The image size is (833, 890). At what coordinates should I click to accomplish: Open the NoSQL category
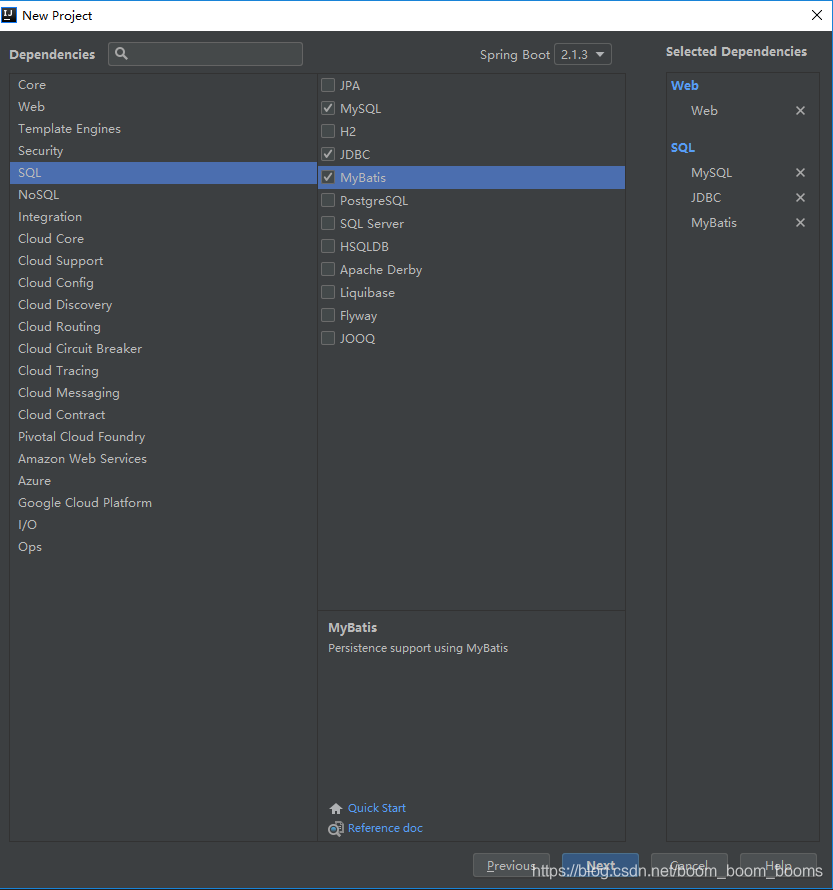click(x=163, y=195)
